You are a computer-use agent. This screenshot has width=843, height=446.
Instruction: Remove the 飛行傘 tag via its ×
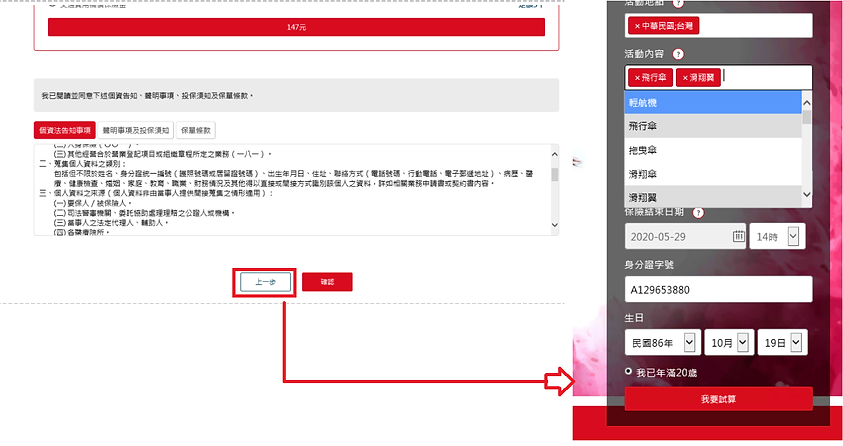(637, 78)
